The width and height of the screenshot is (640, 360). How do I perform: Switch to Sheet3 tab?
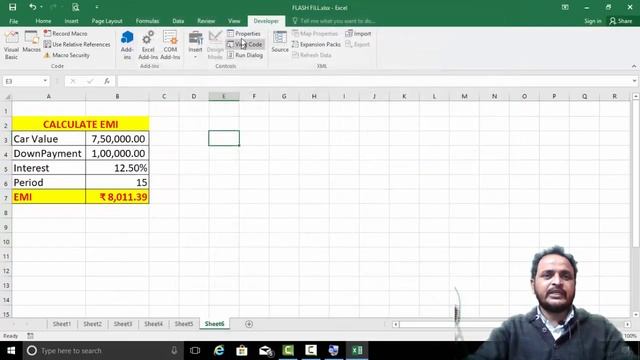(x=123, y=324)
